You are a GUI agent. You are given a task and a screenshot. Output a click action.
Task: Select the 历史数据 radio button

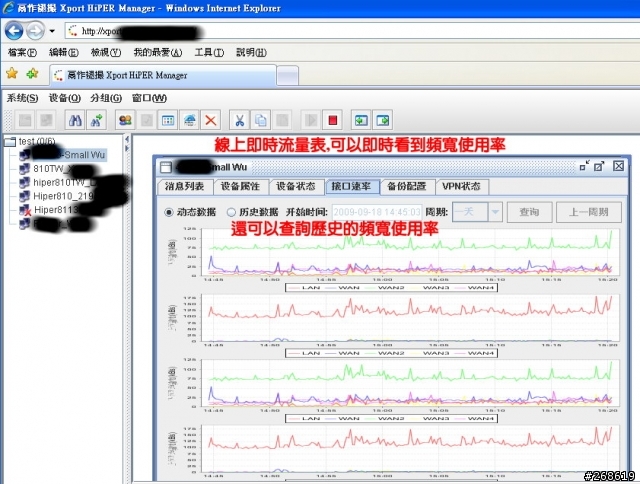click(231, 212)
